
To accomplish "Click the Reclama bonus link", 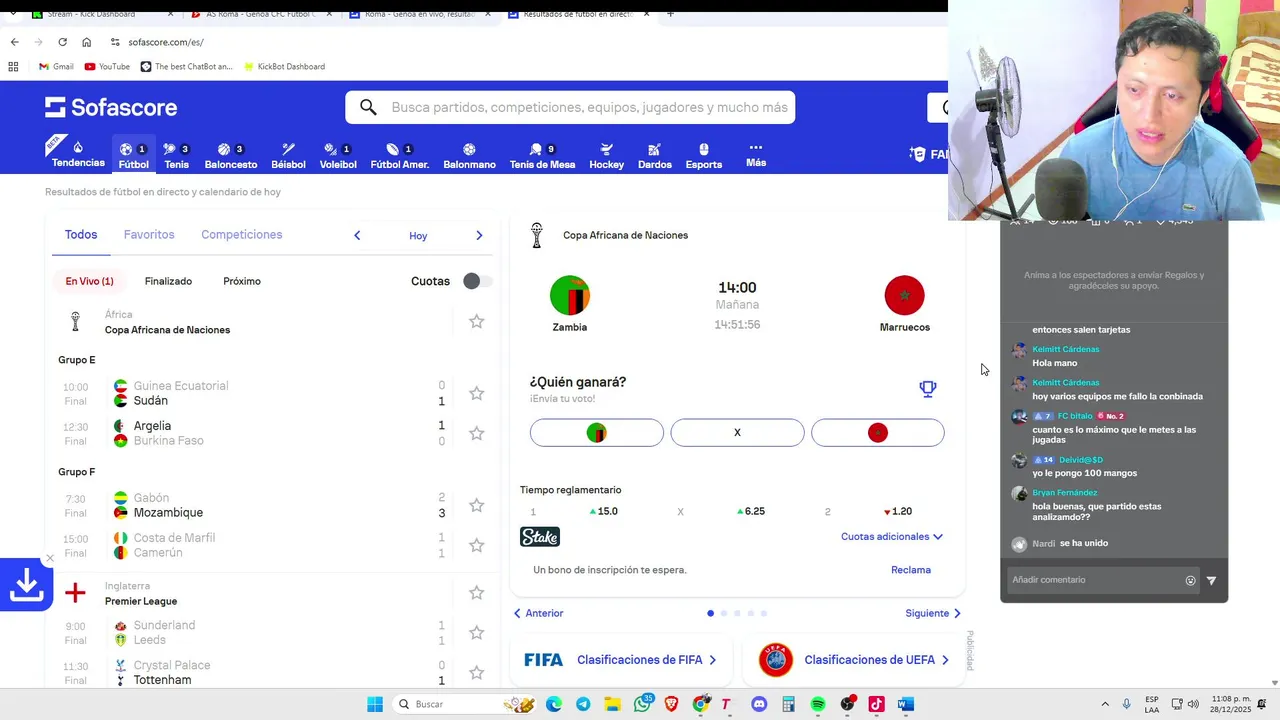I will [x=911, y=570].
